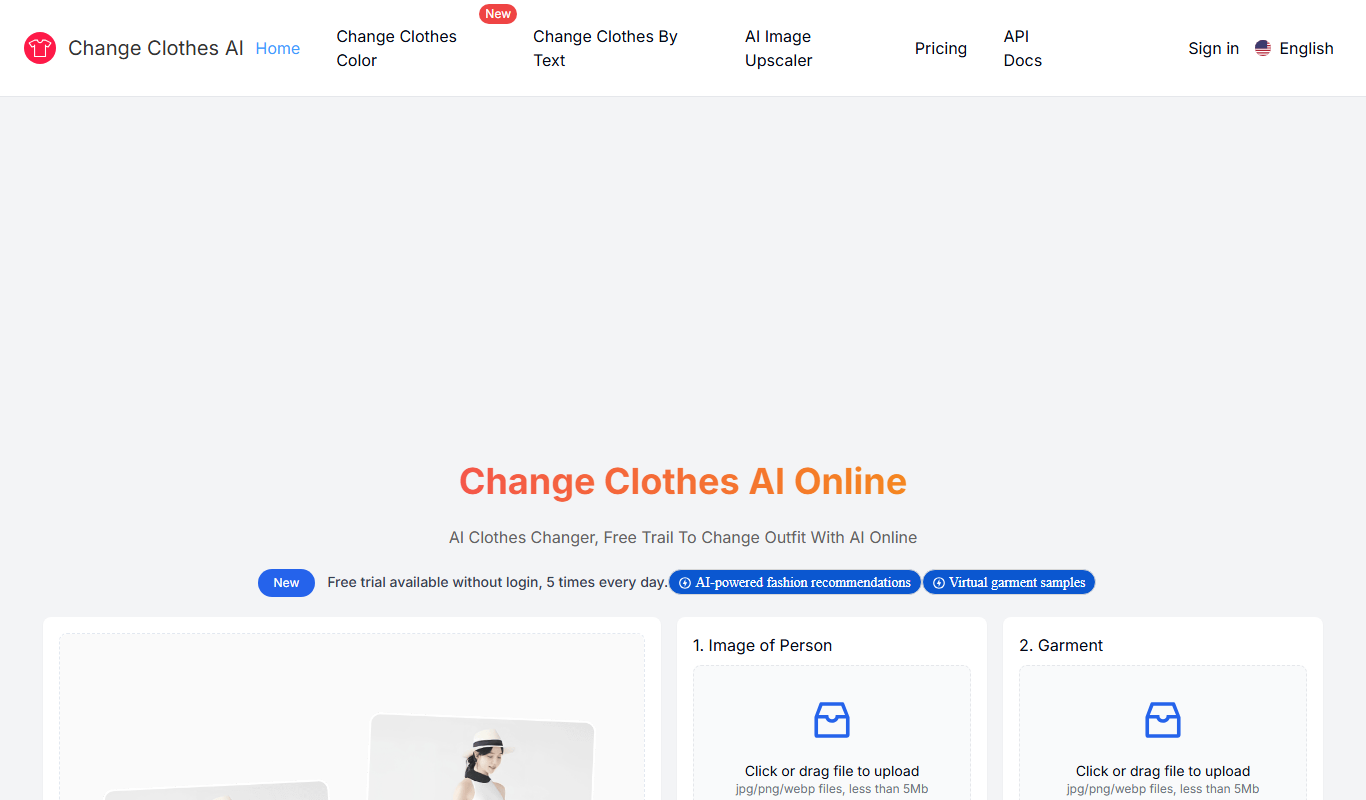This screenshot has height=800, width=1366.
Task: Click Sign in
Action: (1213, 48)
